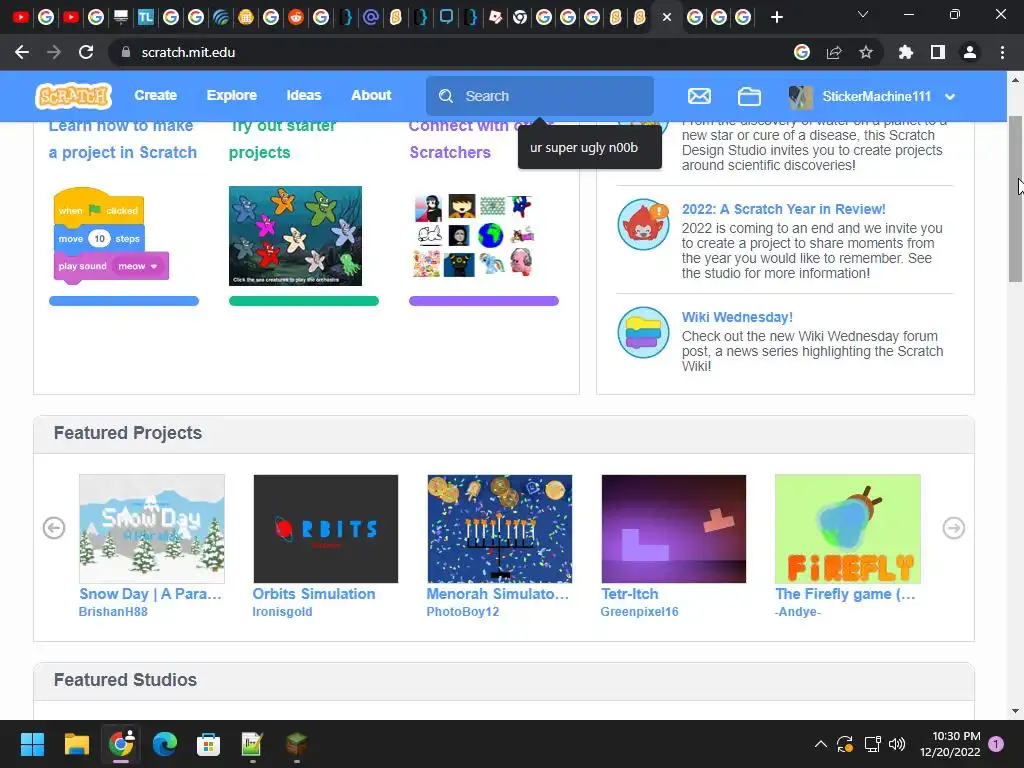Open the Create menu item
This screenshot has width=1024, height=768.
(x=155, y=95)
